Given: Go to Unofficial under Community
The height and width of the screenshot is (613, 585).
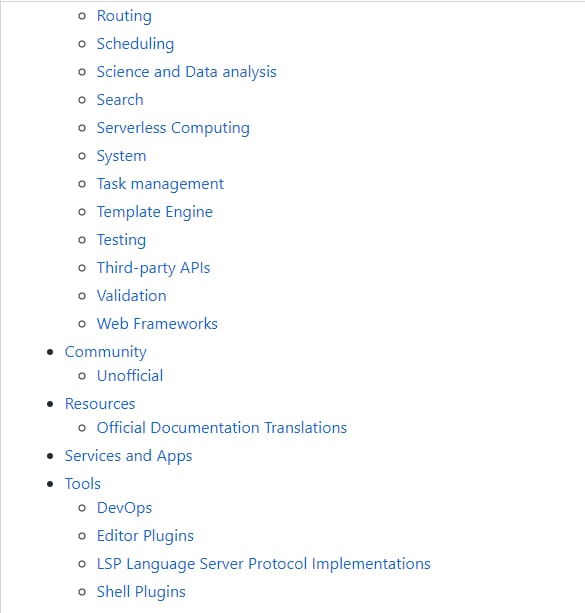Looking at the screenshot, I should 130,376.
